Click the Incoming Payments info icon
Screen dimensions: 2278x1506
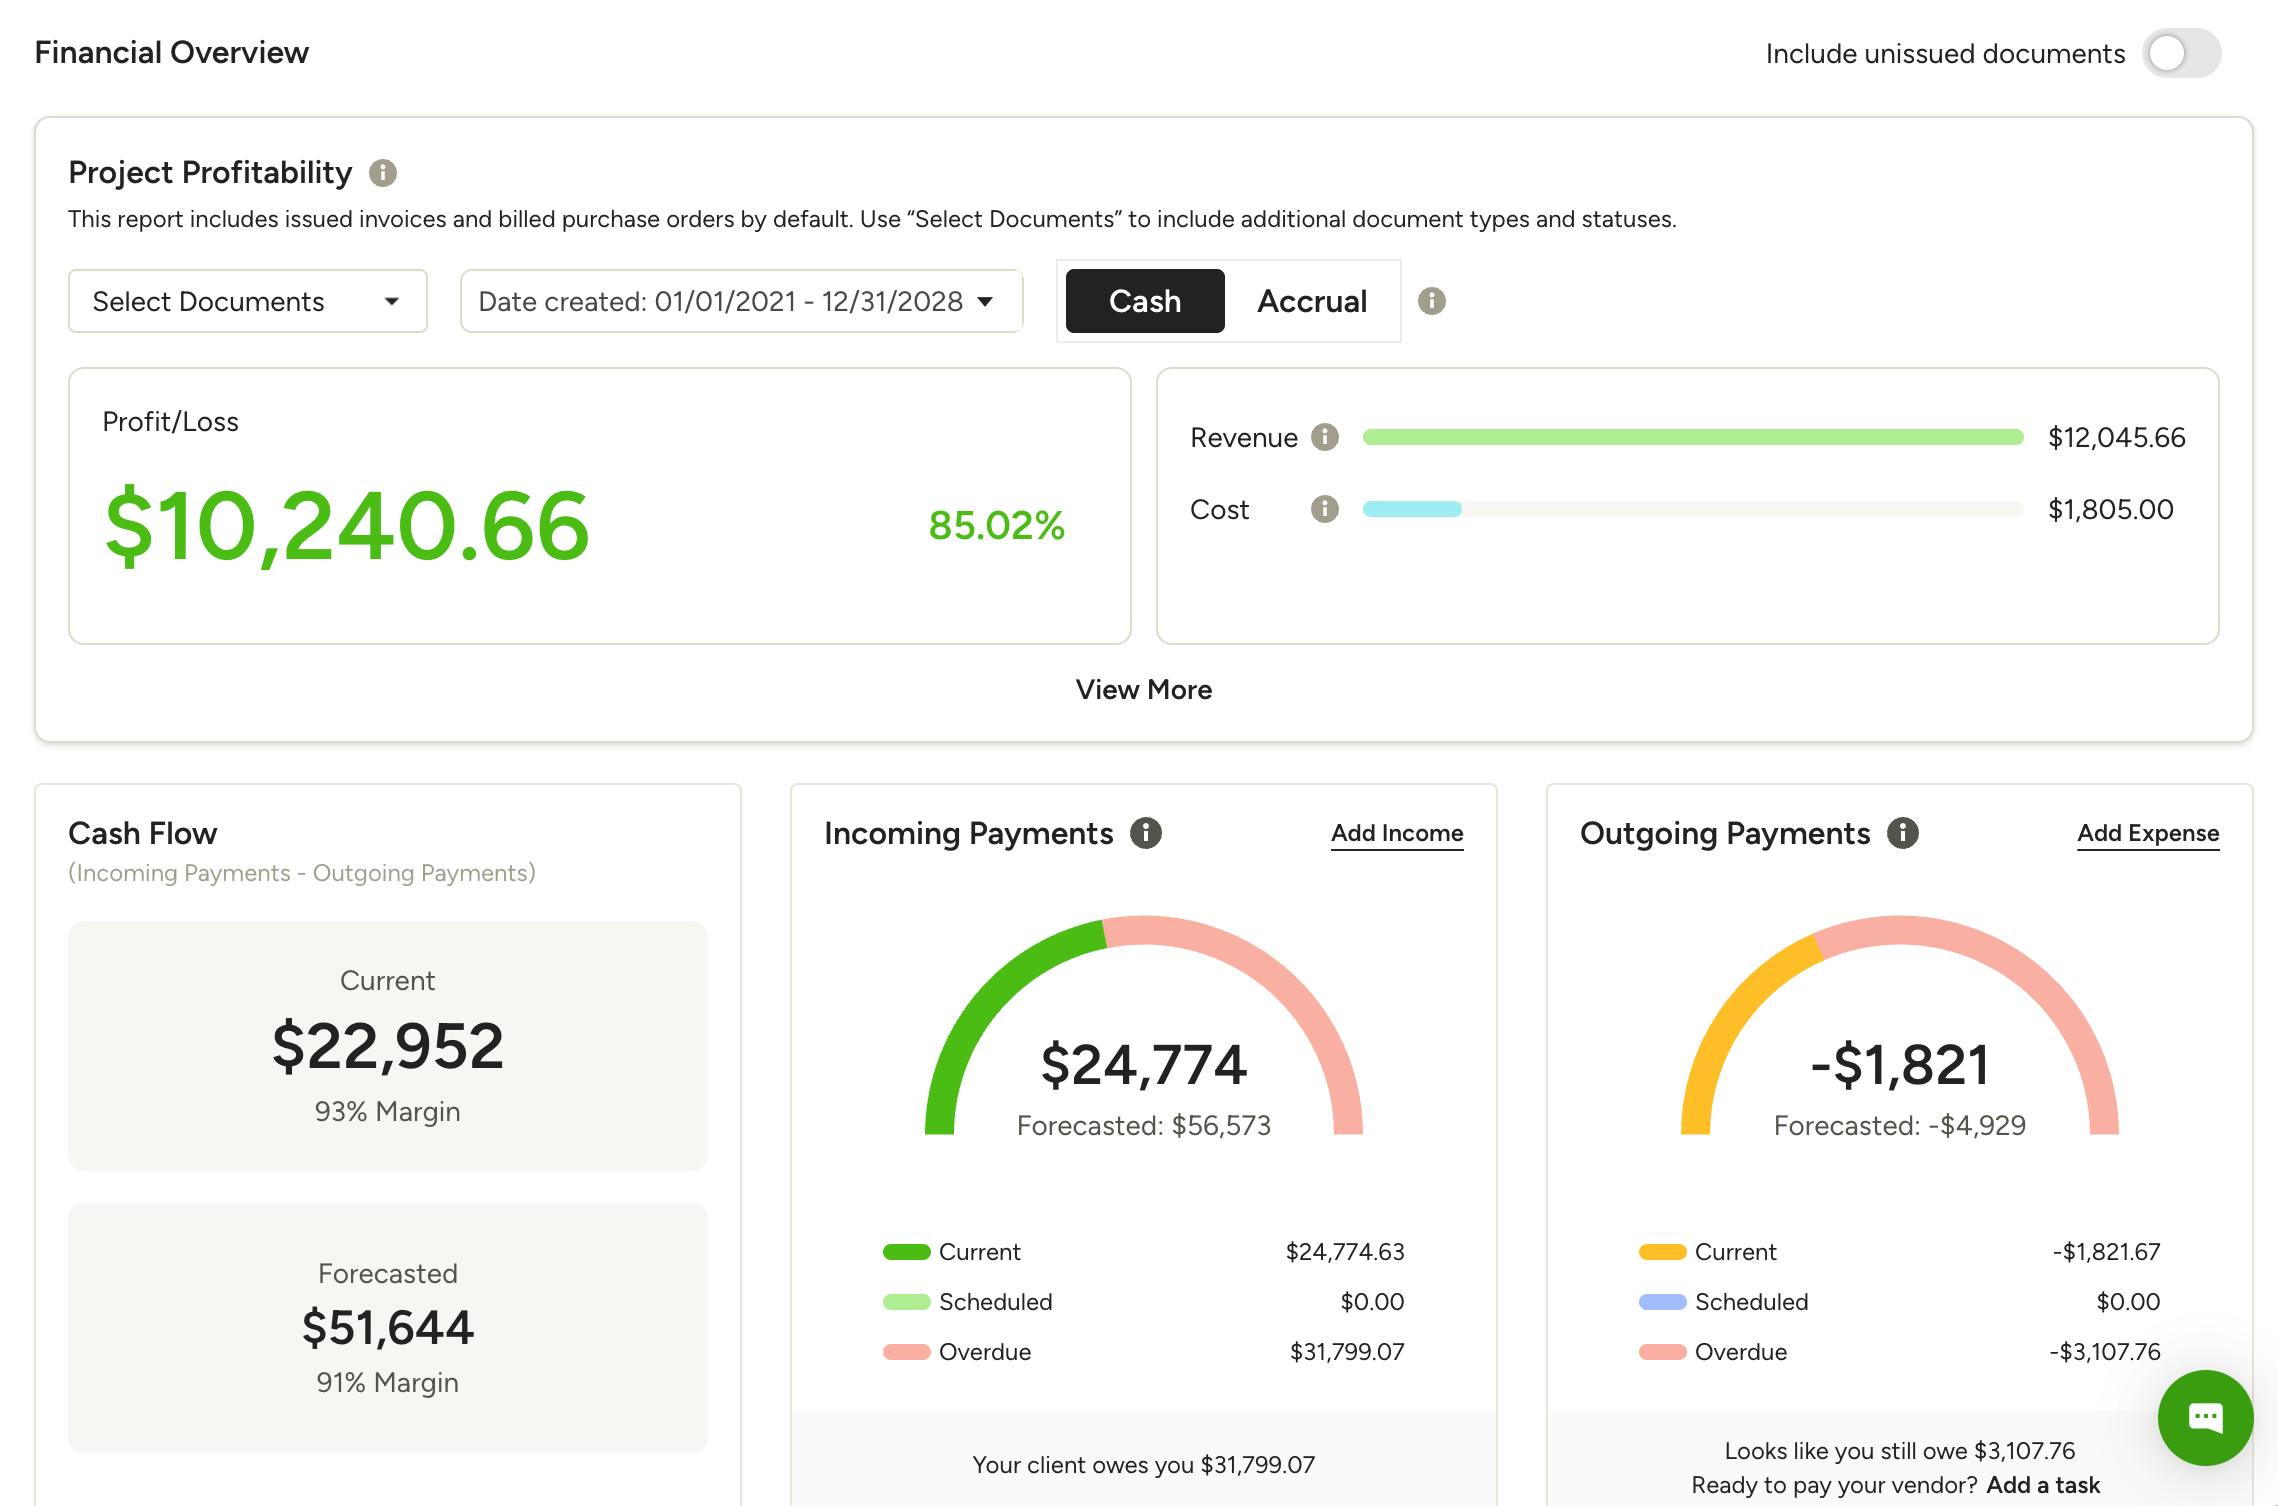pos(1146,833)
